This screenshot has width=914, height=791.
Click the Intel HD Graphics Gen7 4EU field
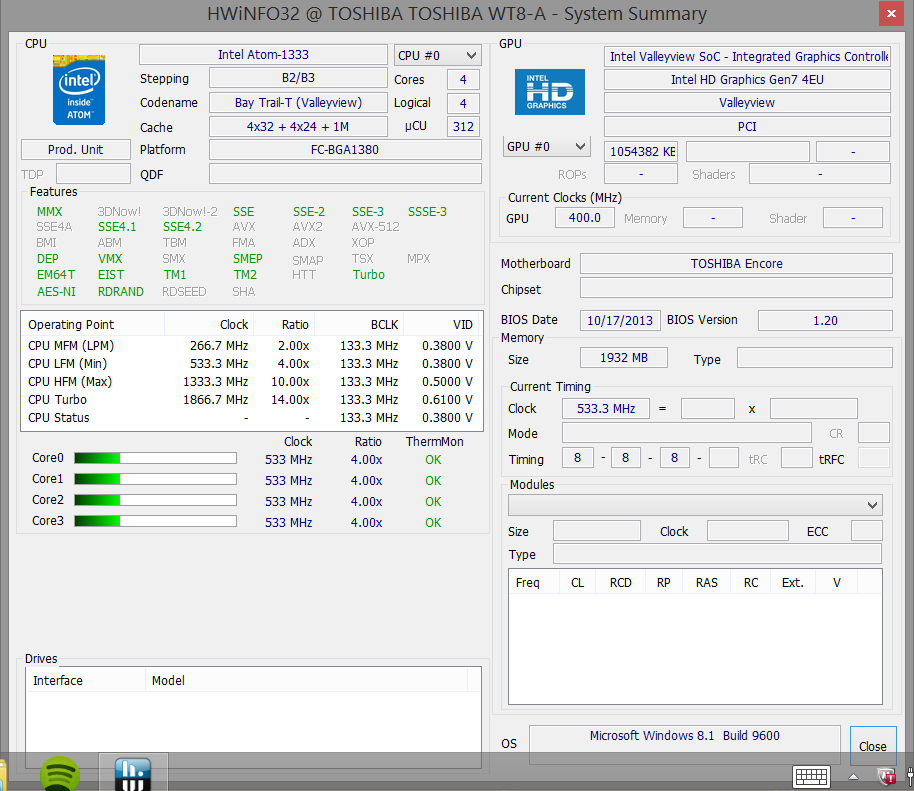[747, 80]
